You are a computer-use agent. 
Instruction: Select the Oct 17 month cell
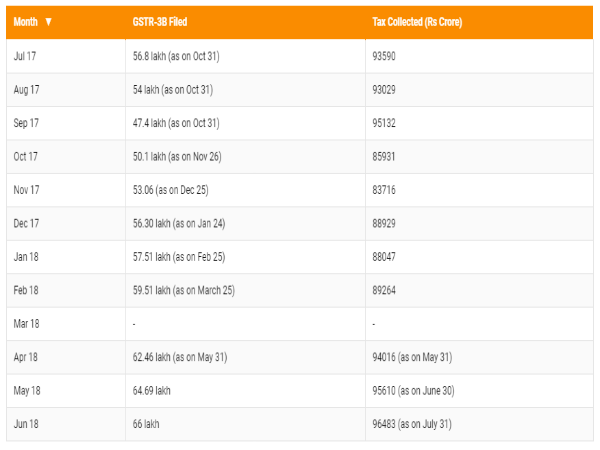[x=25, y=156]
